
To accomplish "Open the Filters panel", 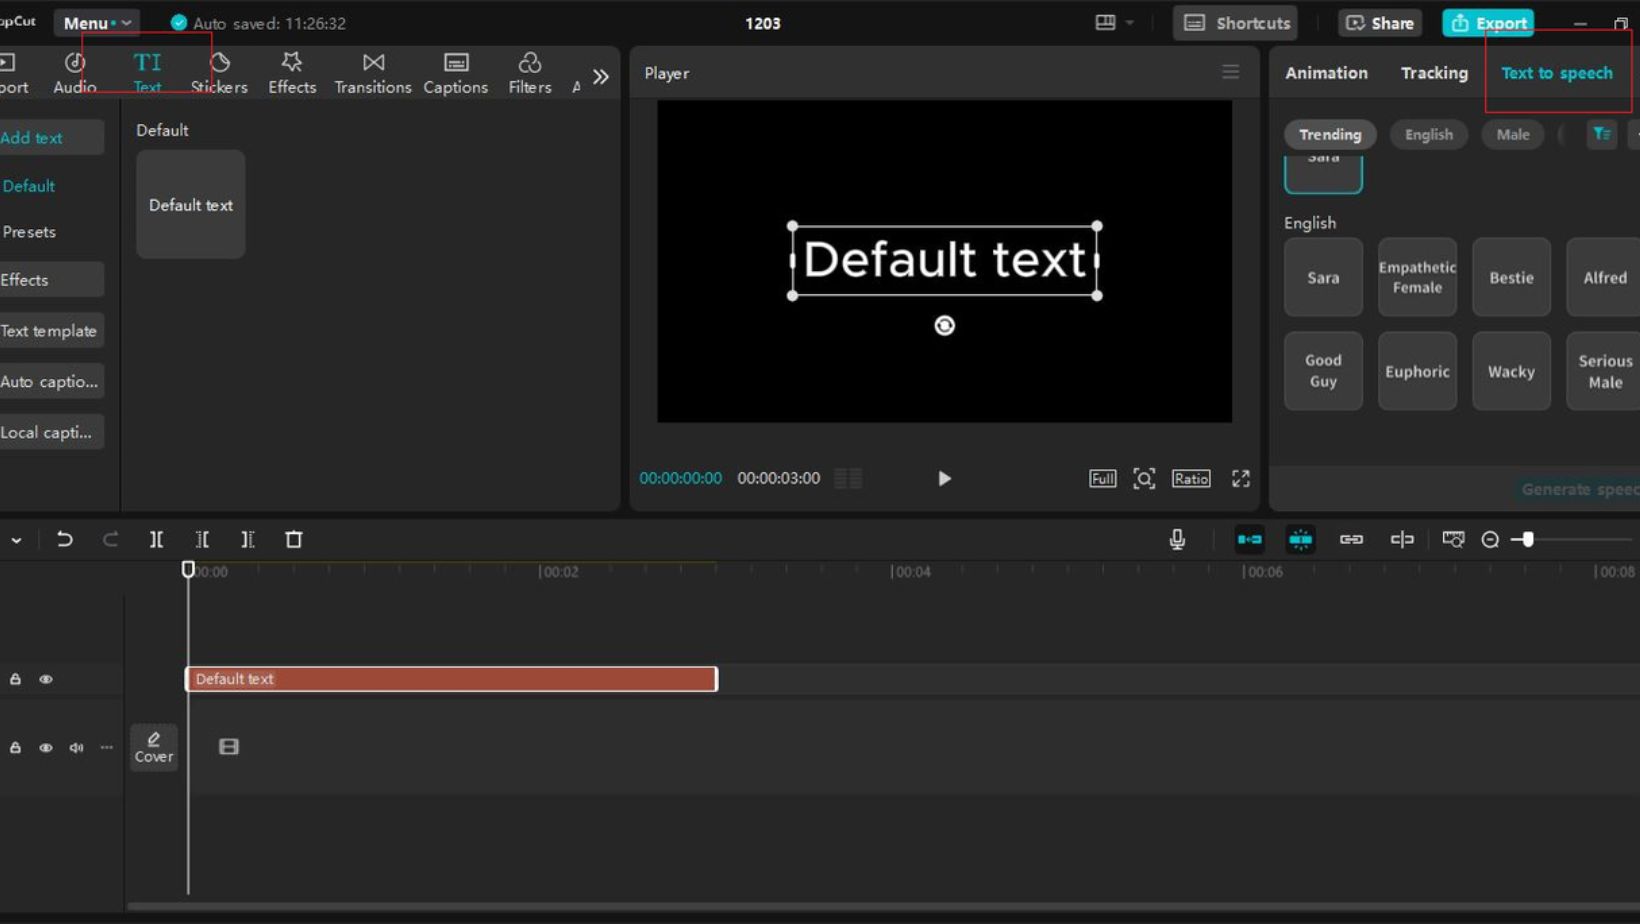I will point(530,73).
